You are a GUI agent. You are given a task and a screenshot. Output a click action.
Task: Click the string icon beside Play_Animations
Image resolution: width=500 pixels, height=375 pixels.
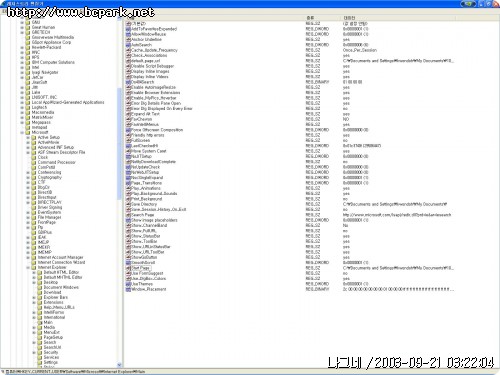tap(128, 188)
